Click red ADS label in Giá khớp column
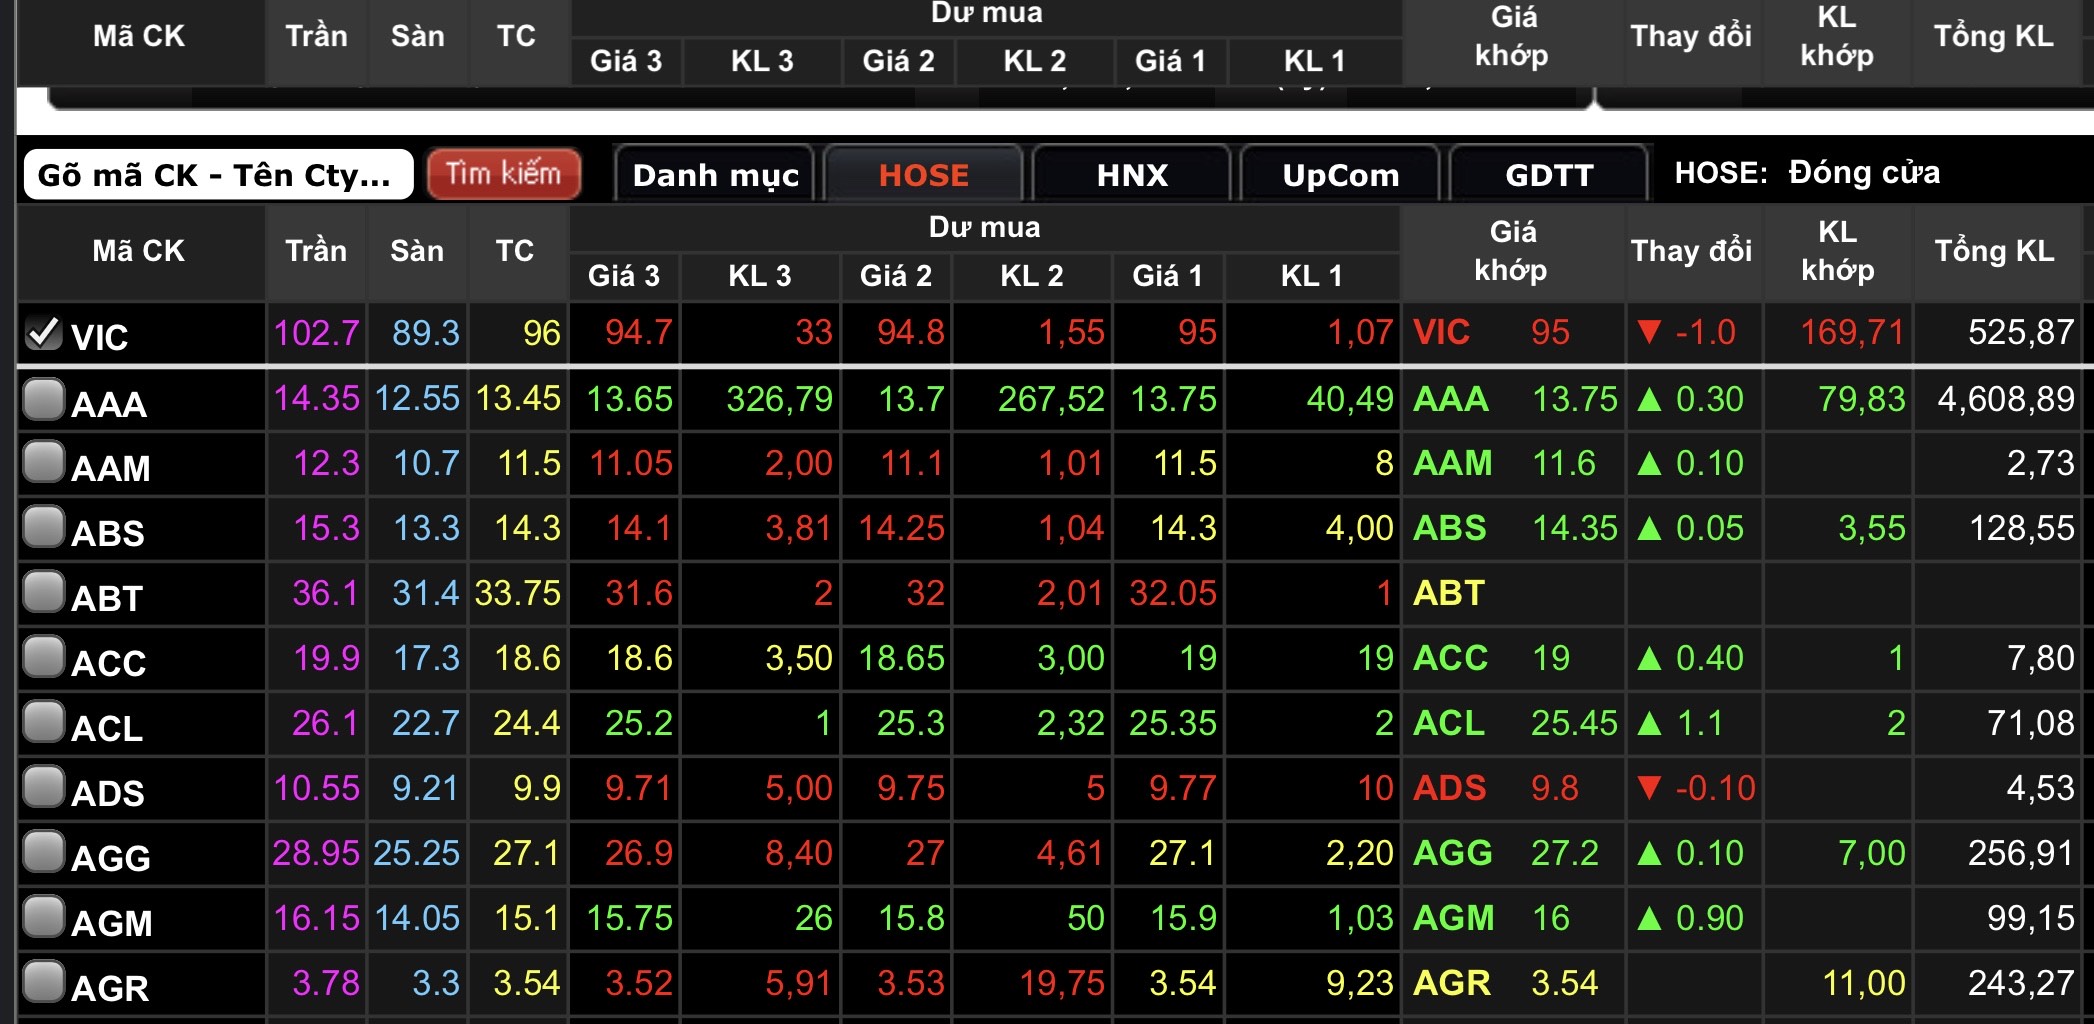 (1450, 788)
